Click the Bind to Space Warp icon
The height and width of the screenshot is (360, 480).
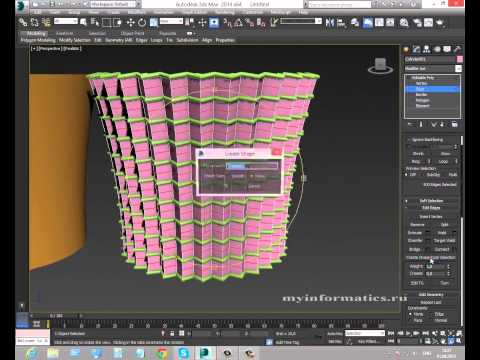(x=46, y=22)
